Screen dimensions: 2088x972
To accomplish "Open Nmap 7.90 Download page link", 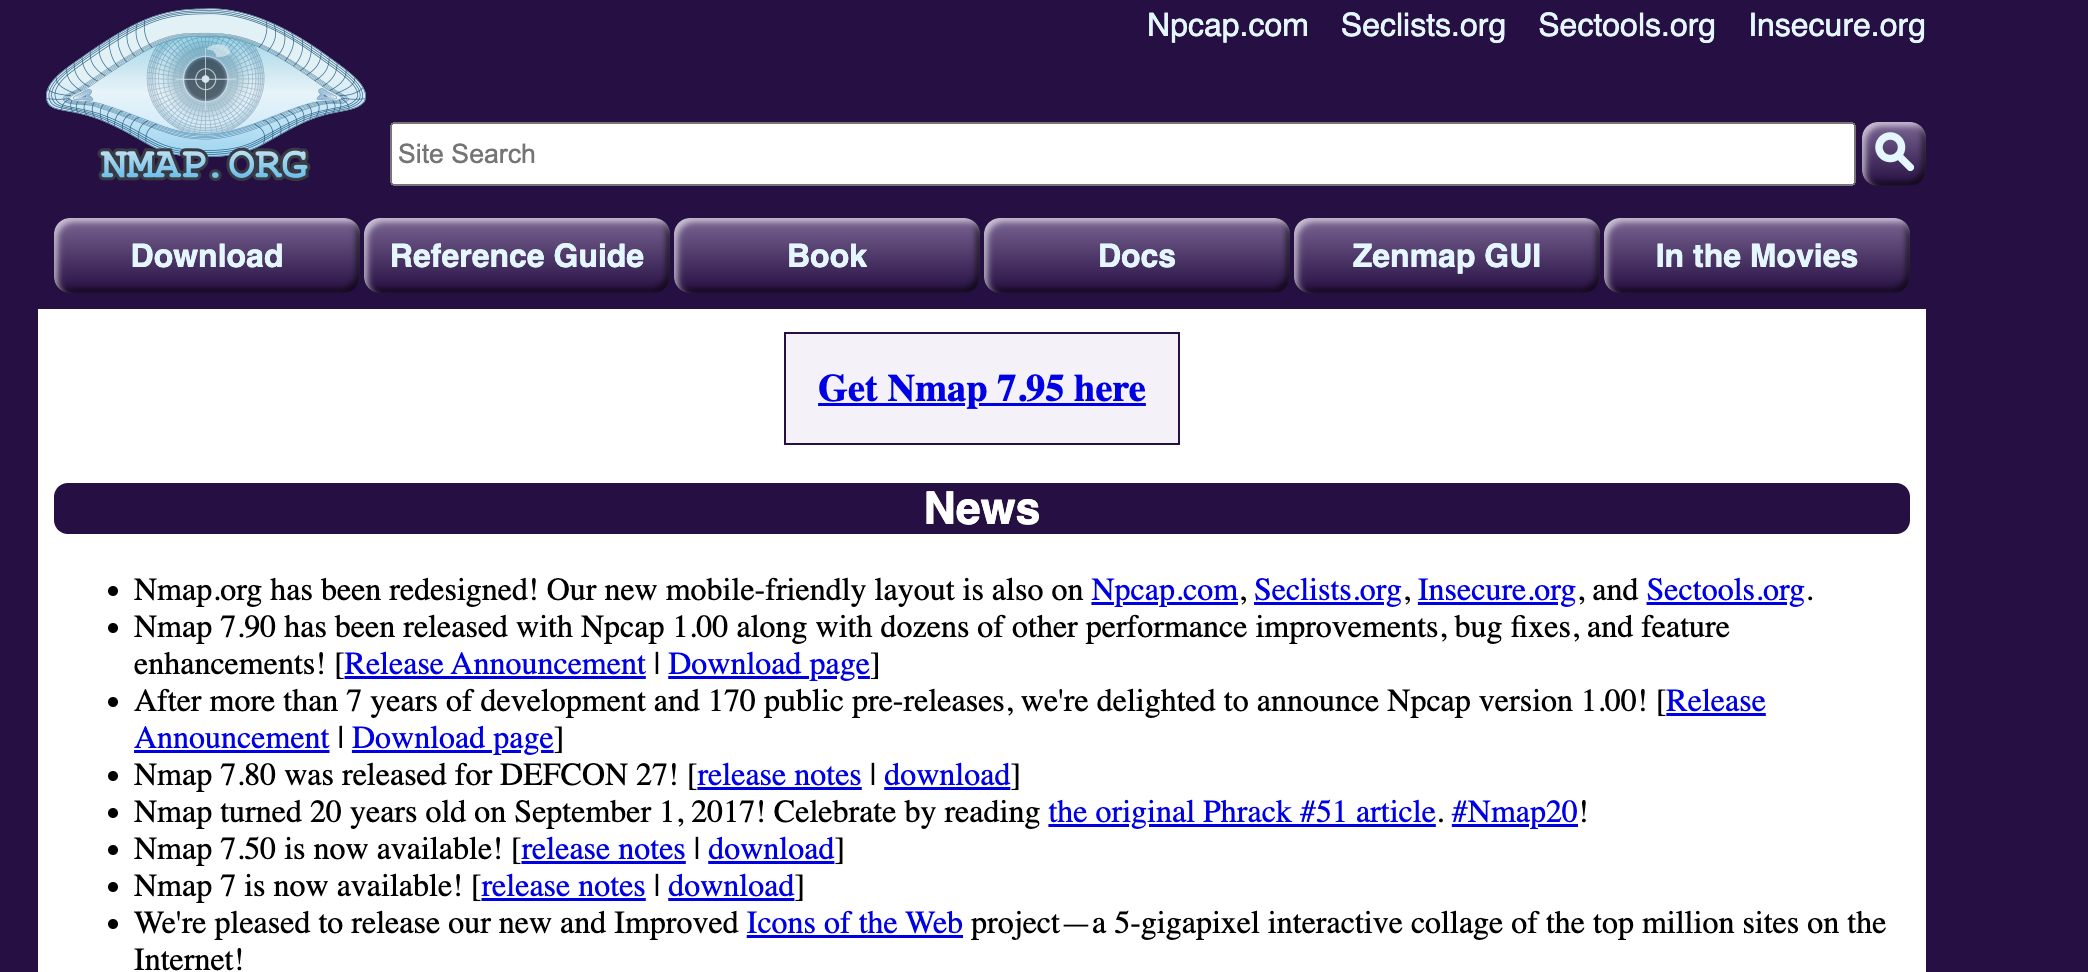I will pyautogui.click(x=769, y=664).
